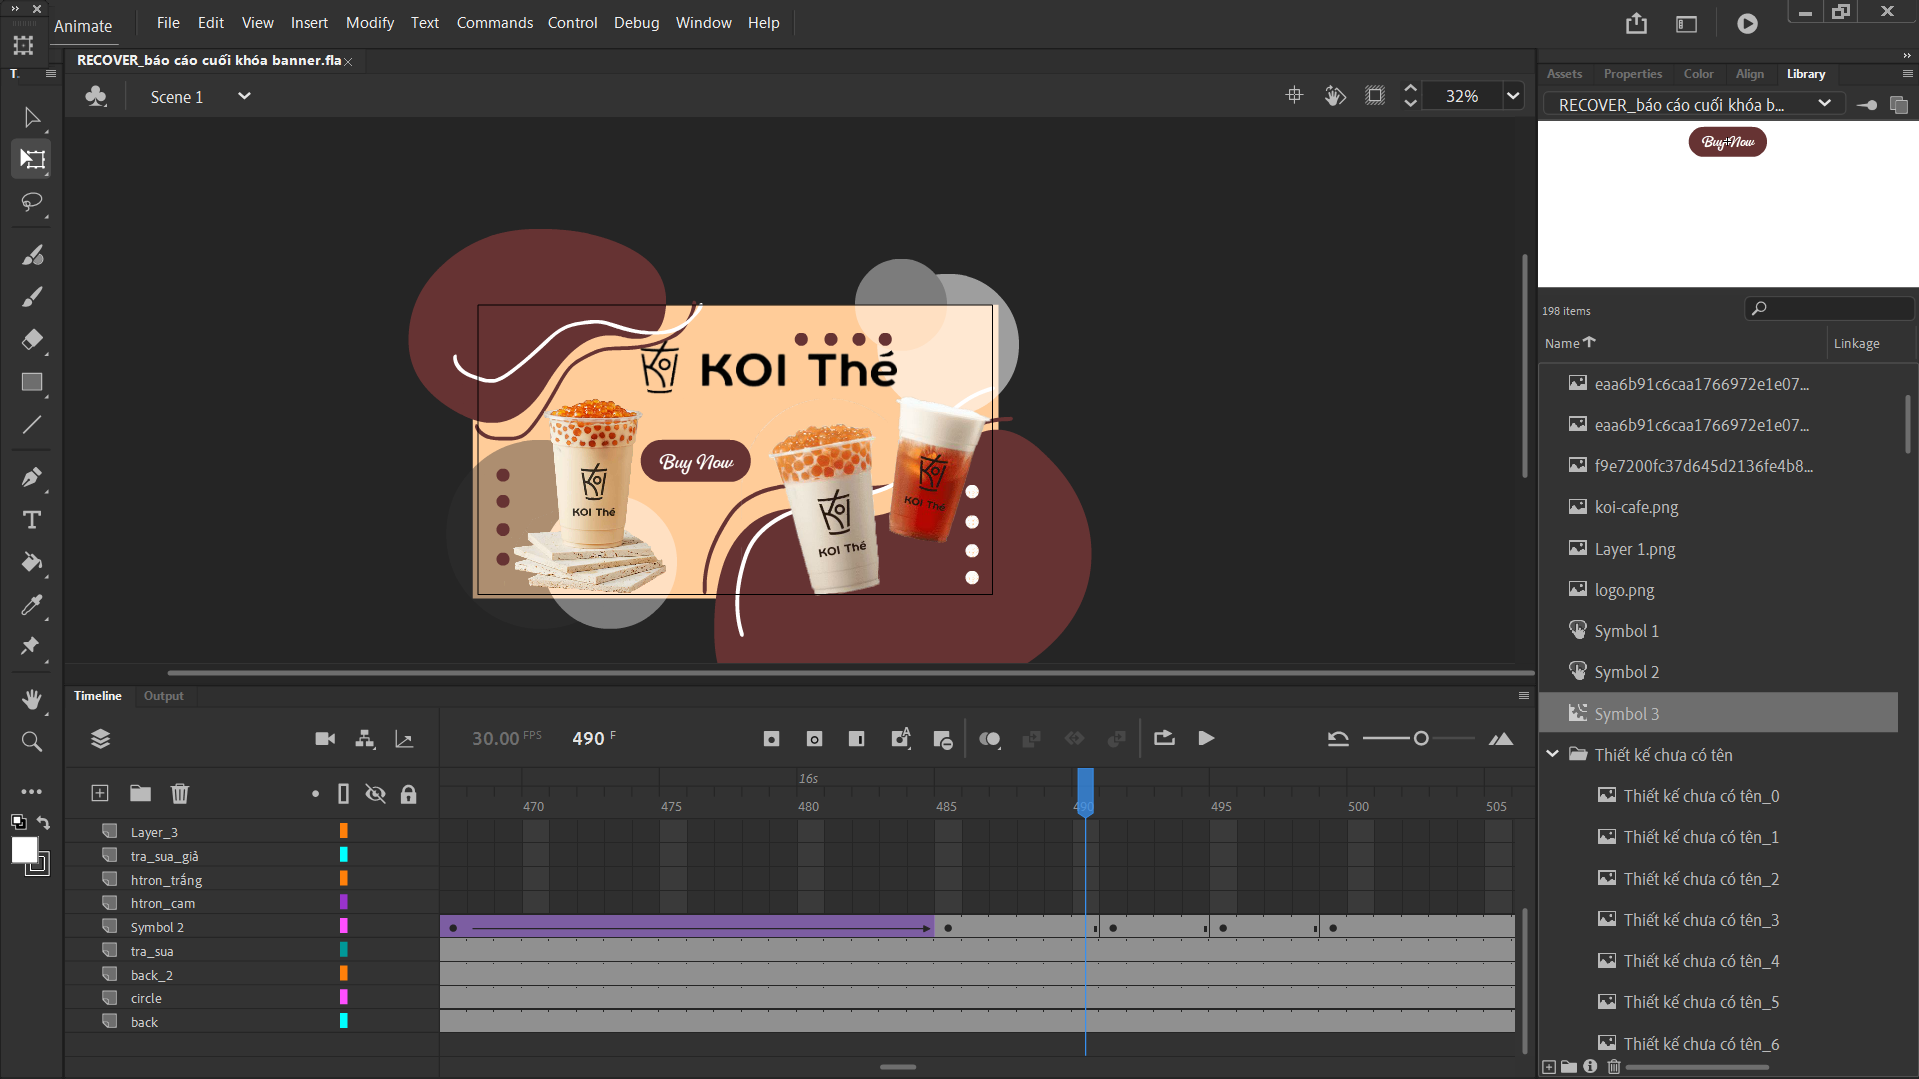This screenshot has width=1919, height=1079.
Task: Select the Line tool
Action: pos(32,425)
